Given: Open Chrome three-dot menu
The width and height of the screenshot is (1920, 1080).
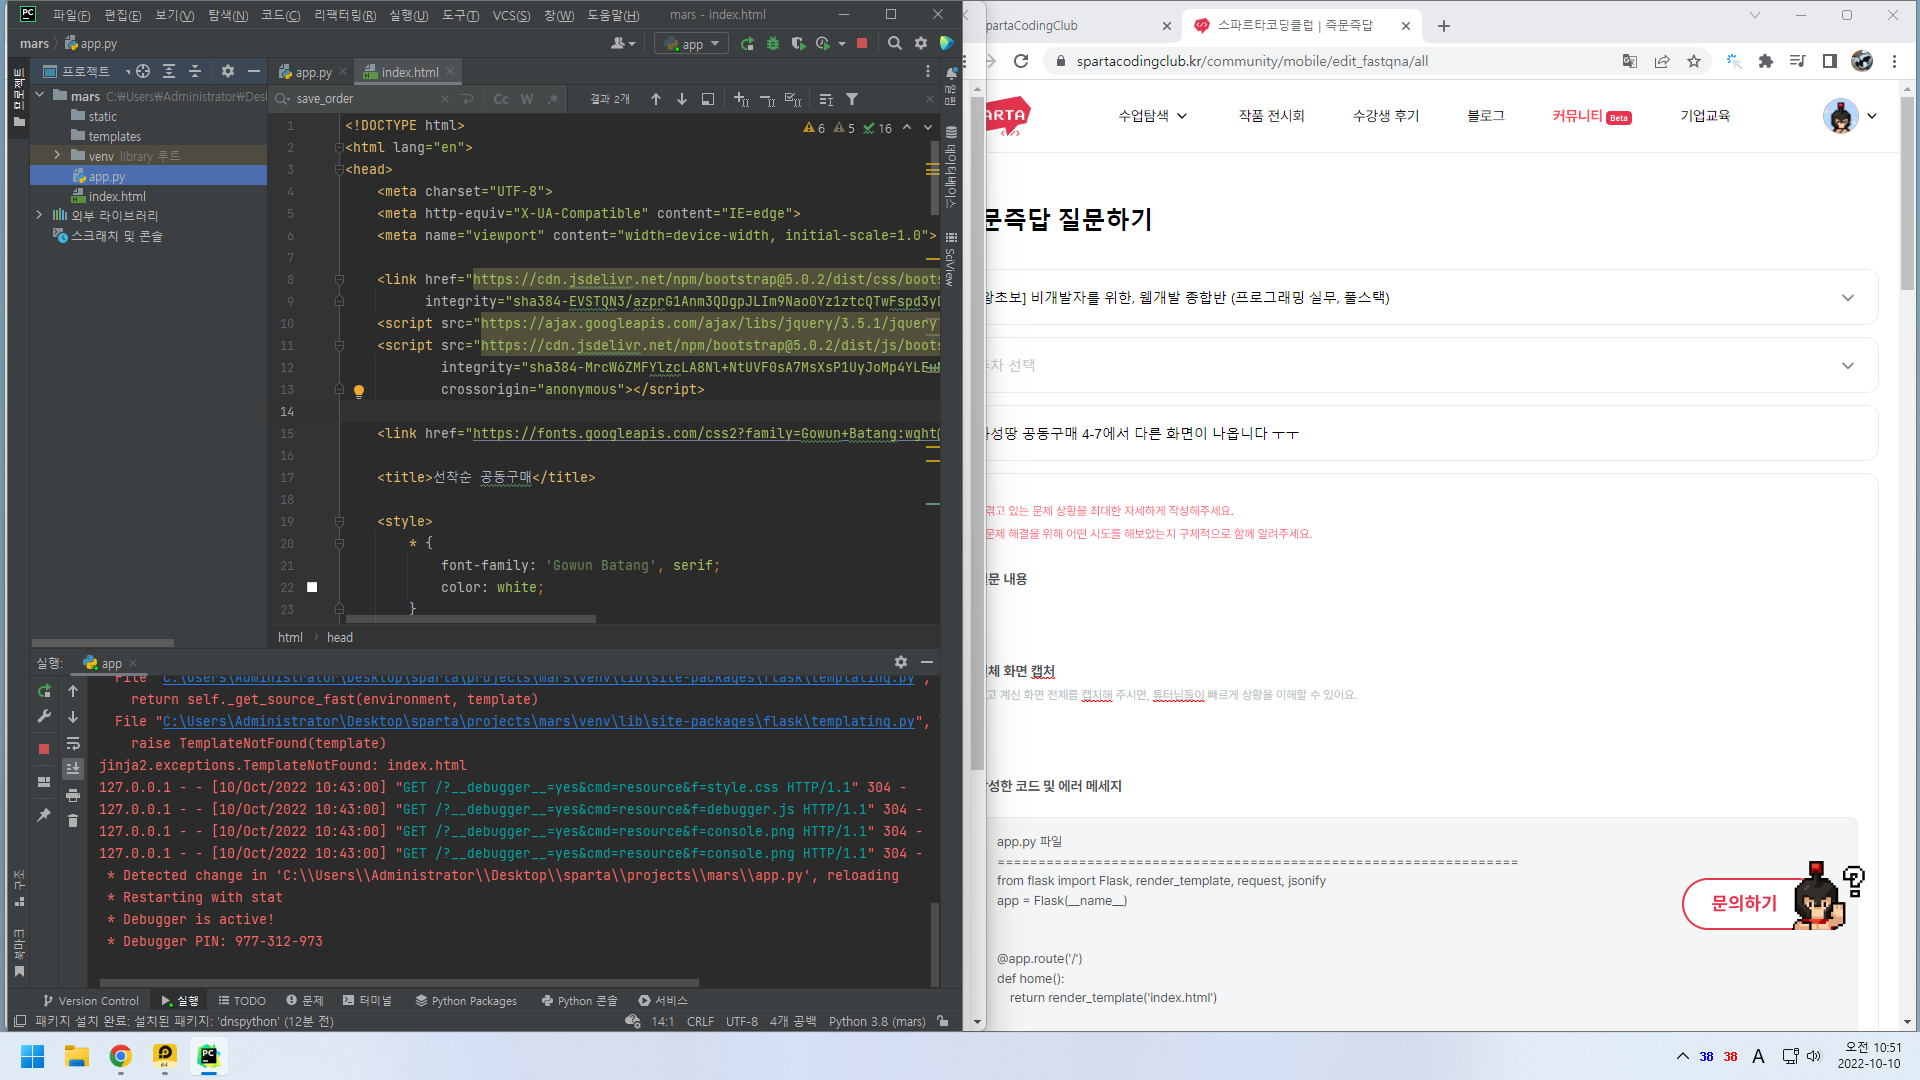Looking at the screenshot, I should 1894,61.
